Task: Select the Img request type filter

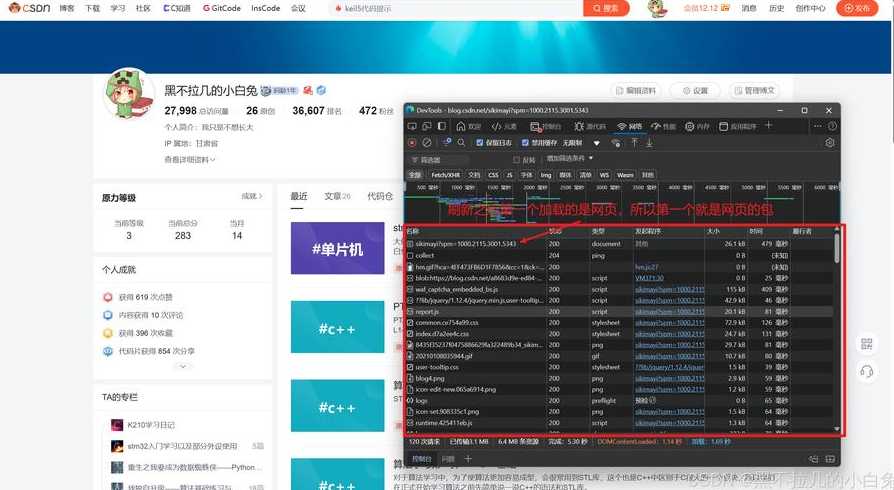Action: tap(546, 175)
